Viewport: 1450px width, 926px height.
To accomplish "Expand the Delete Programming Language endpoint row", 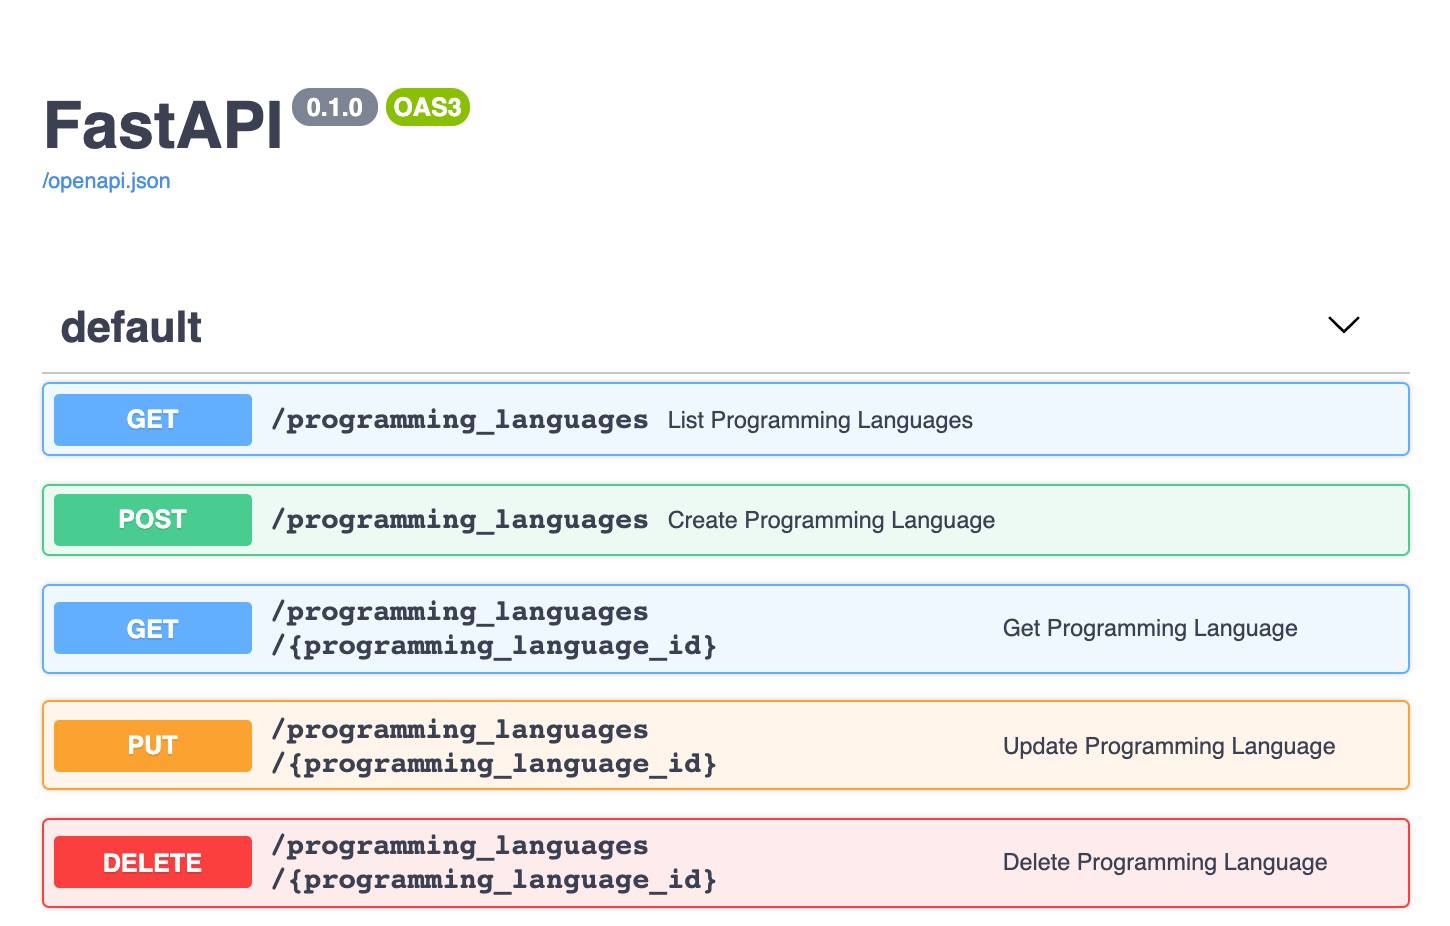I will [x=724, y=862].
